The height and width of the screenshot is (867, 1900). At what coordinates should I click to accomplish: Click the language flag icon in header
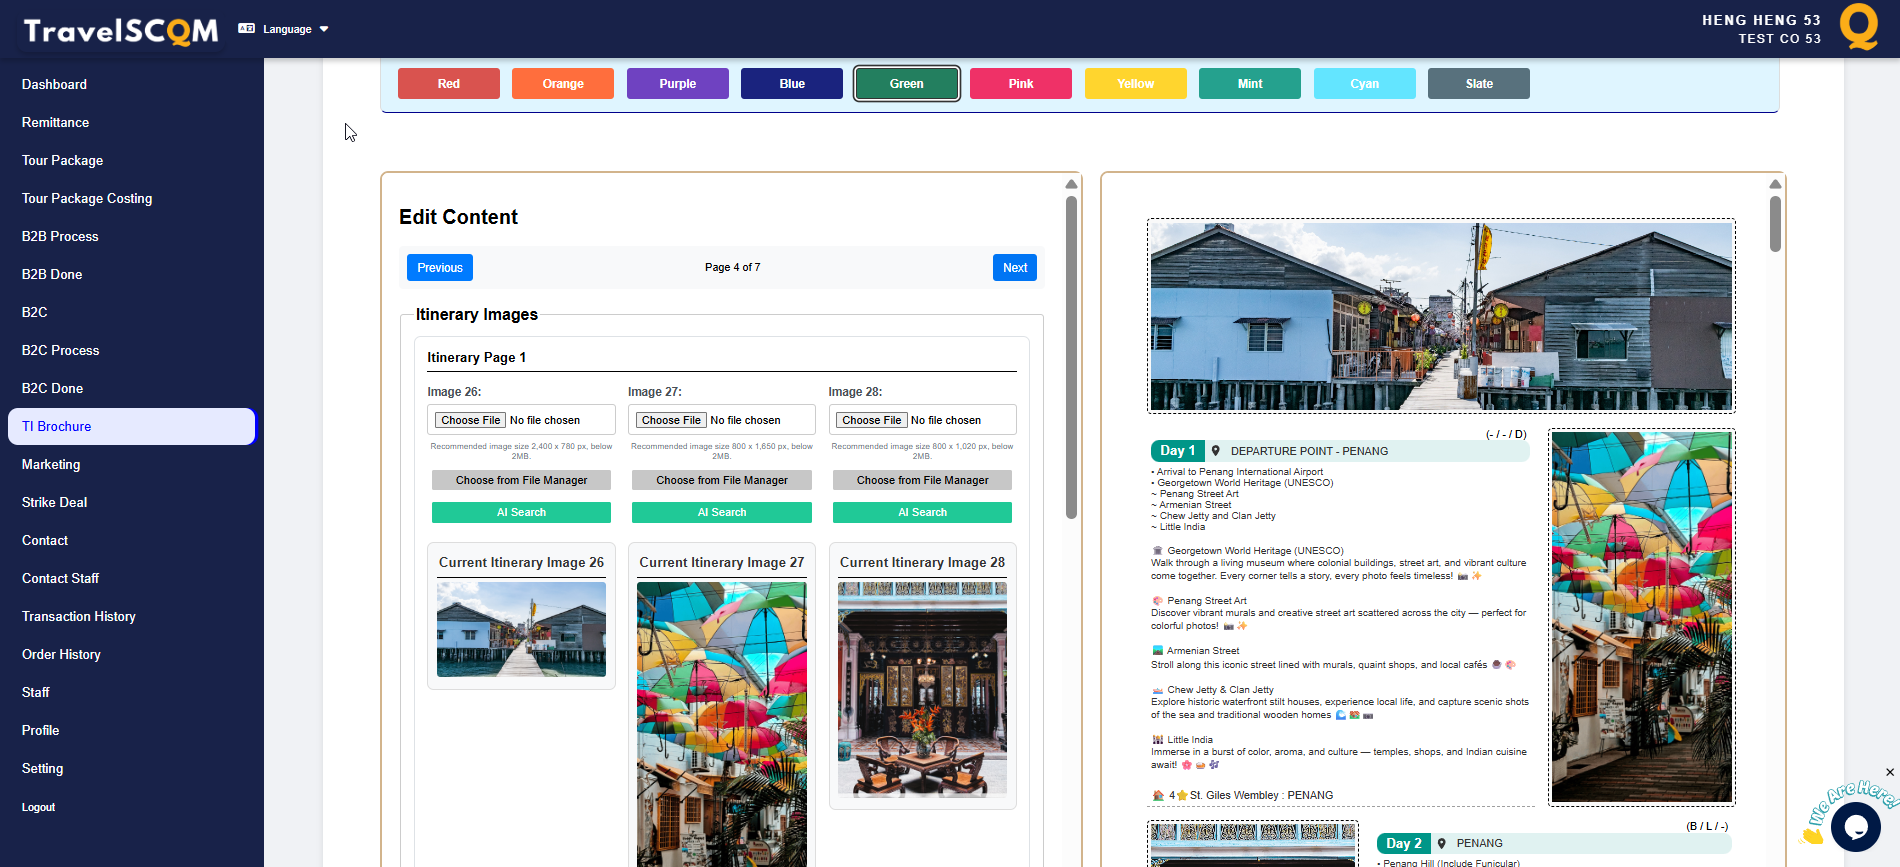click(246, 29)
